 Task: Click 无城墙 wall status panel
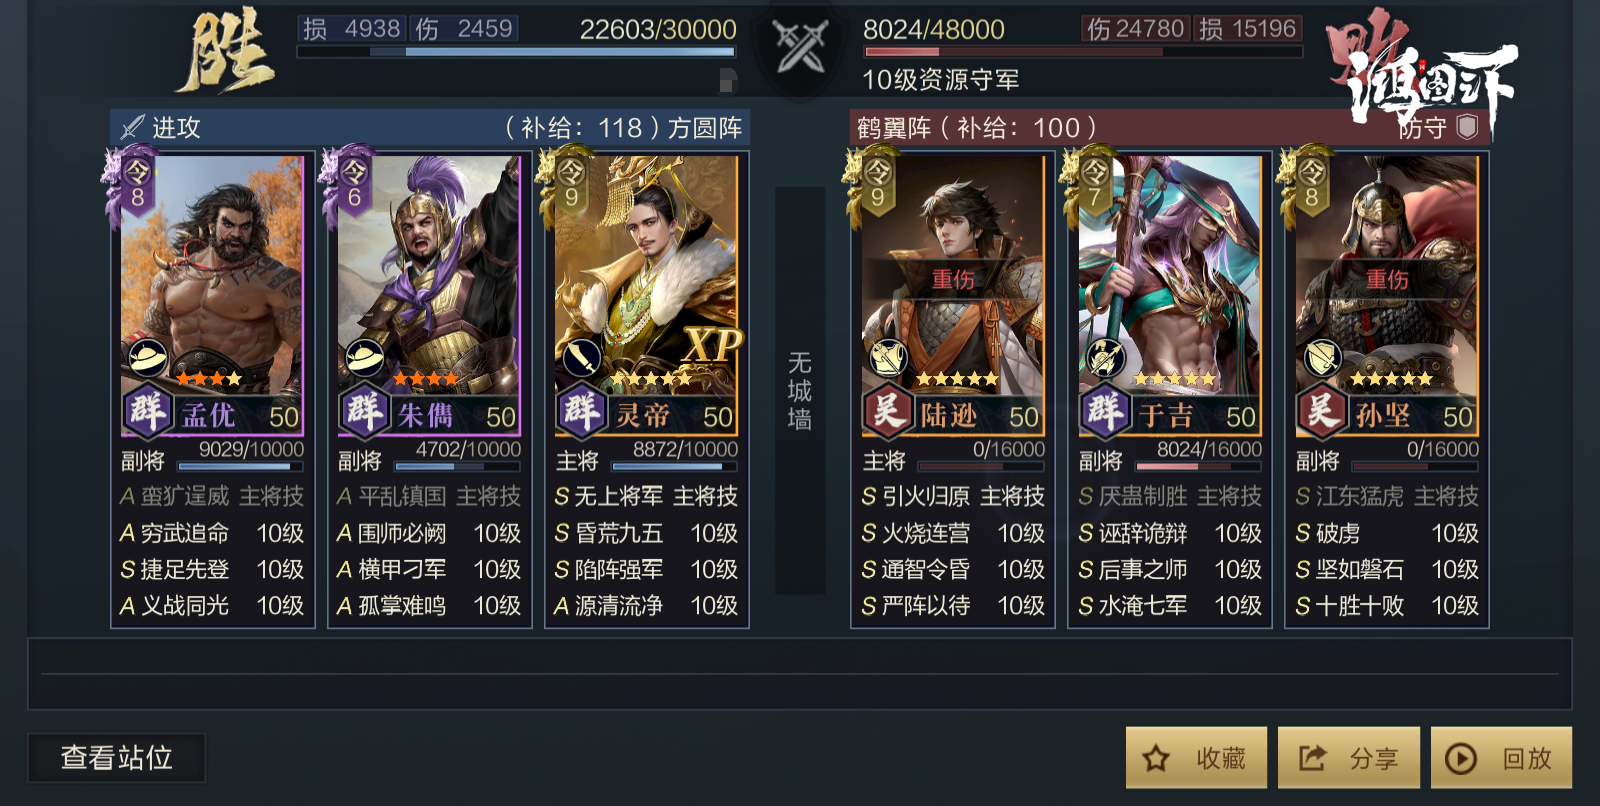tap(800, 390)
